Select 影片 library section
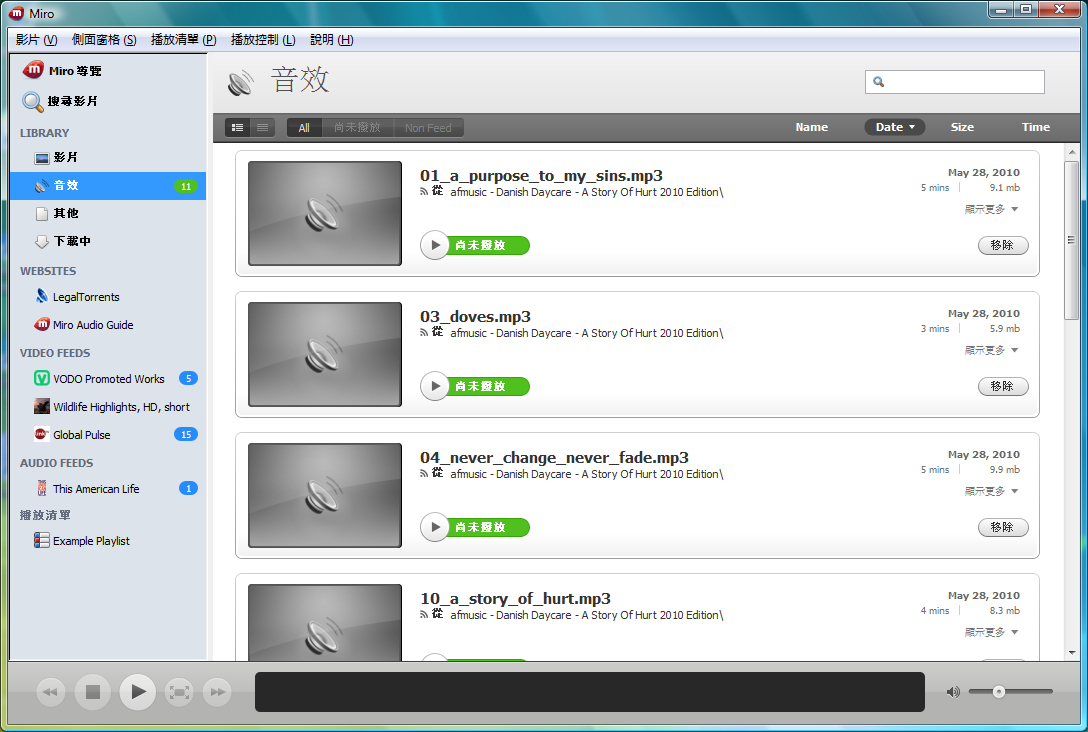The width and height of the screenshot is (1088, 732). pos(108,158)
